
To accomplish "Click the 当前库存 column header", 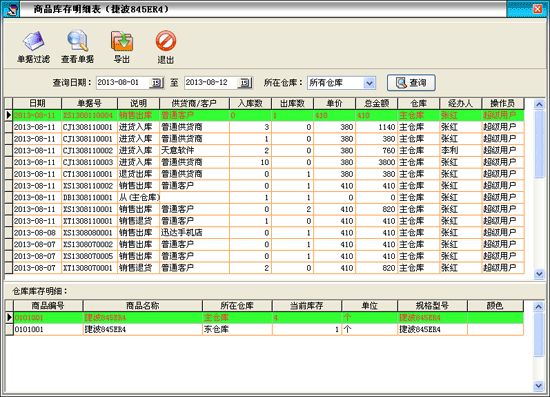I will point(307,306).
